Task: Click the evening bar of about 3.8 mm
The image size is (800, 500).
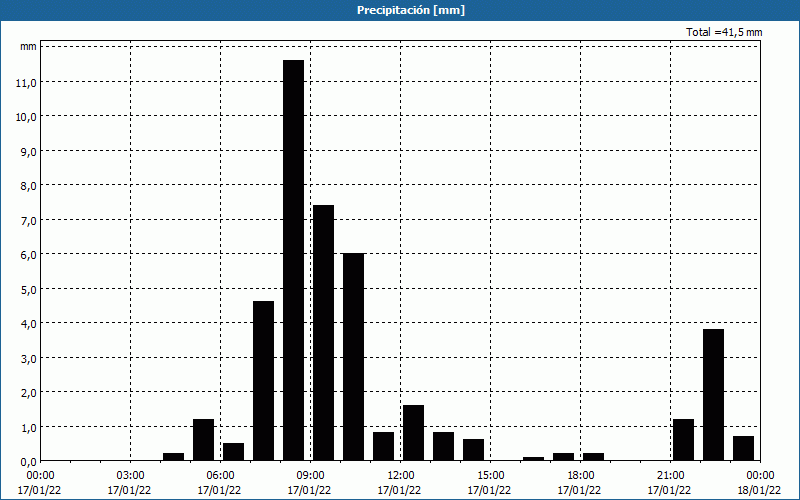Action: coord(713,395)
